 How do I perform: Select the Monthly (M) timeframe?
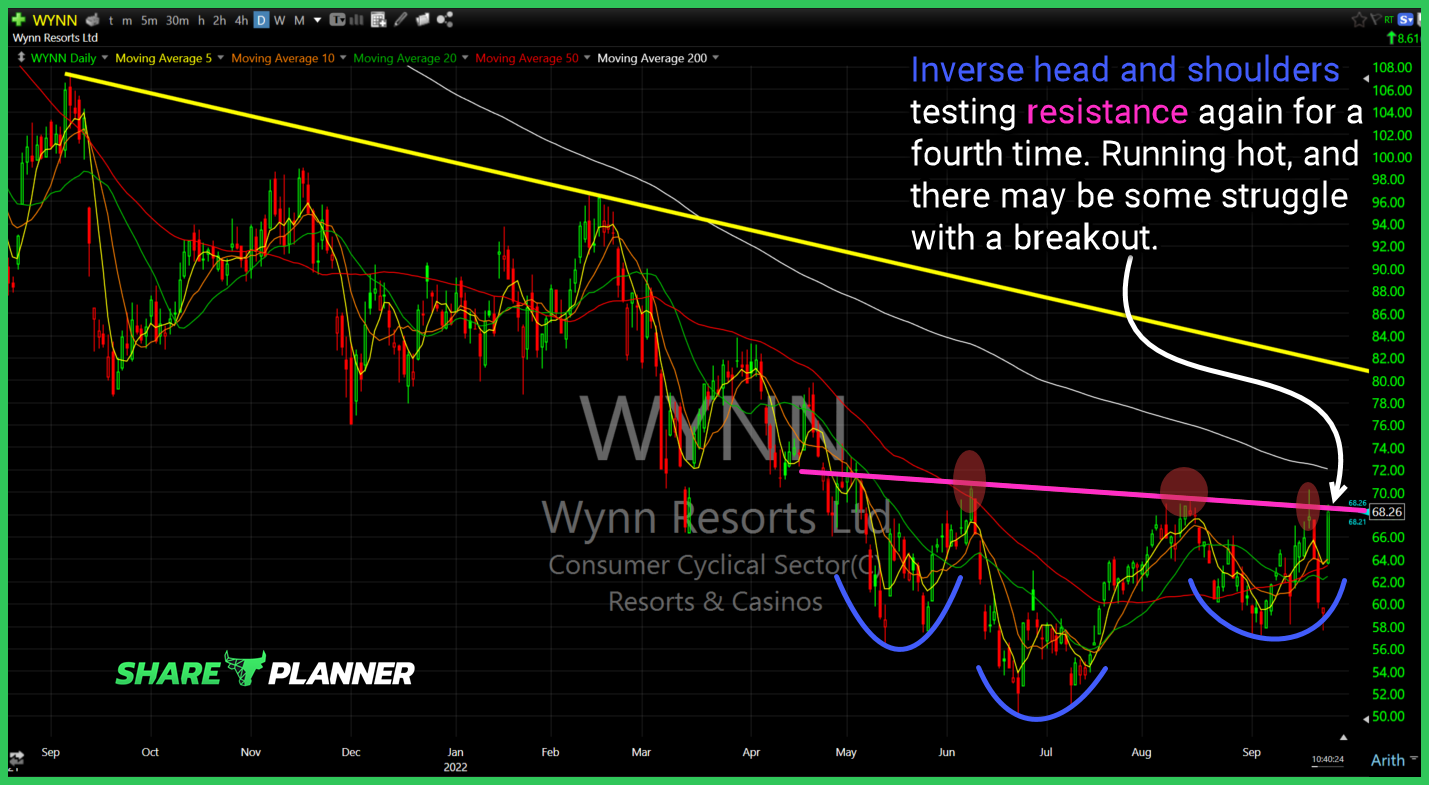pyautogui.click(x=299, y=20)
